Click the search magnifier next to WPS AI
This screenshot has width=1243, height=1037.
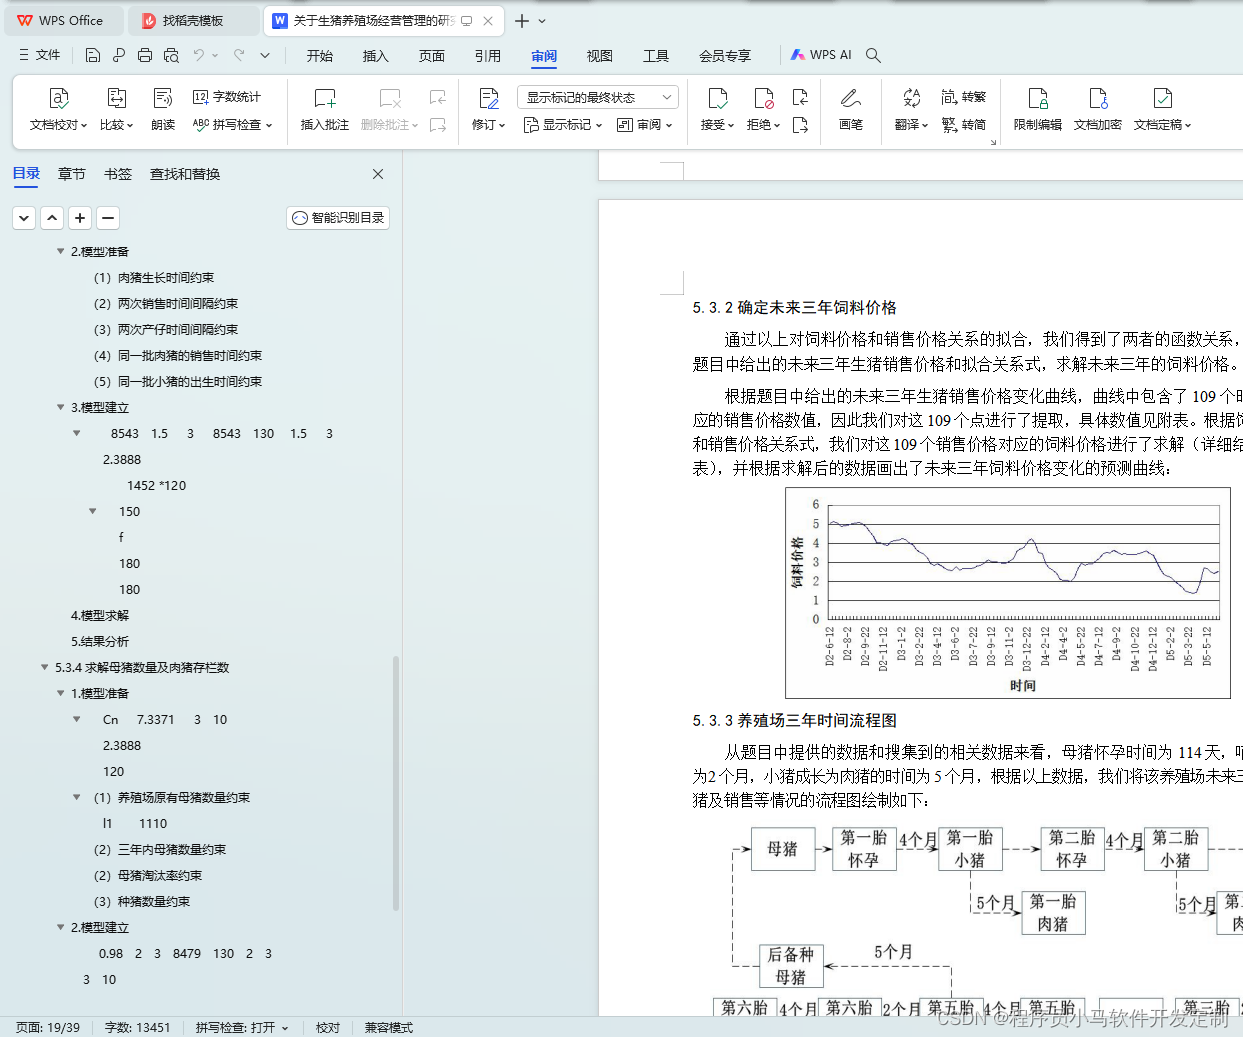point(873,55)
